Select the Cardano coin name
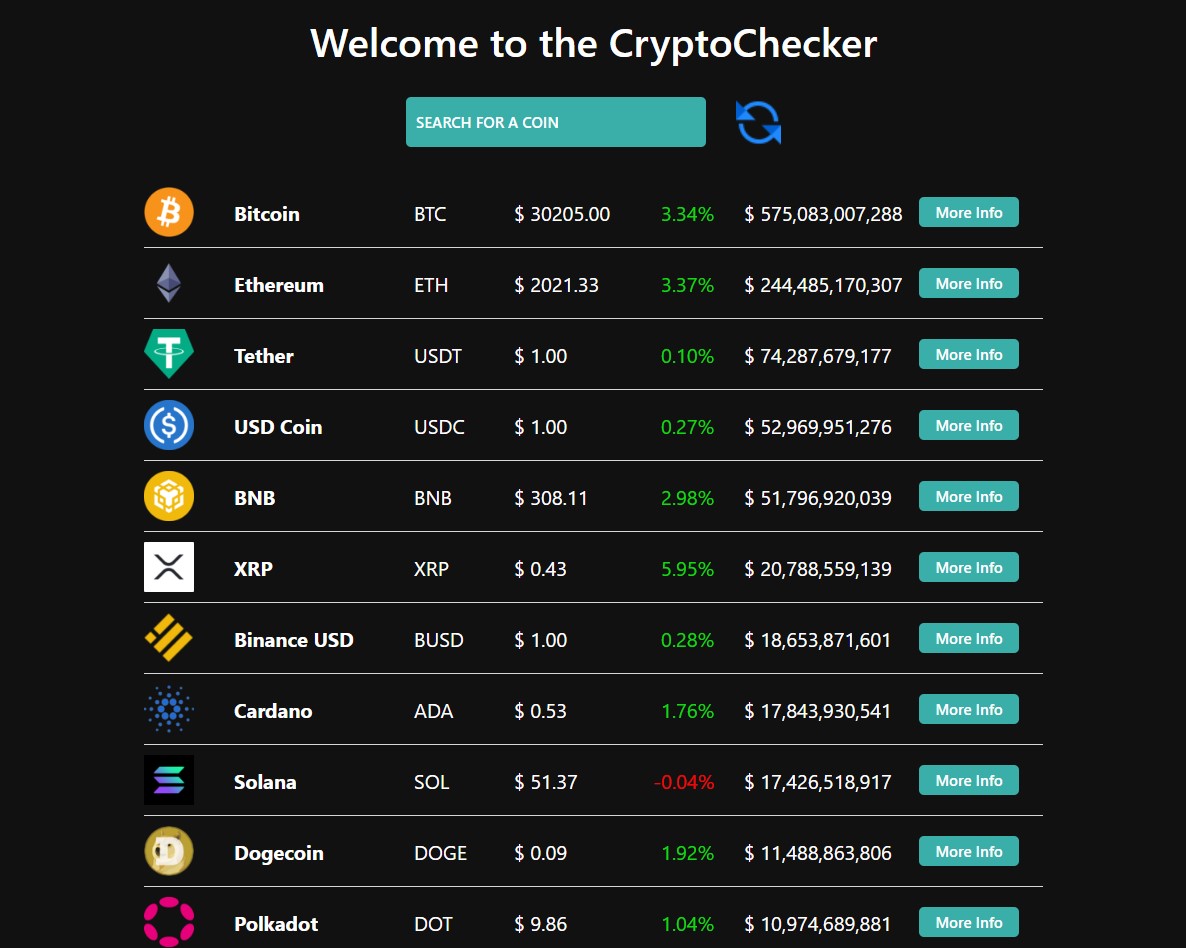 [x=273, y=711]
